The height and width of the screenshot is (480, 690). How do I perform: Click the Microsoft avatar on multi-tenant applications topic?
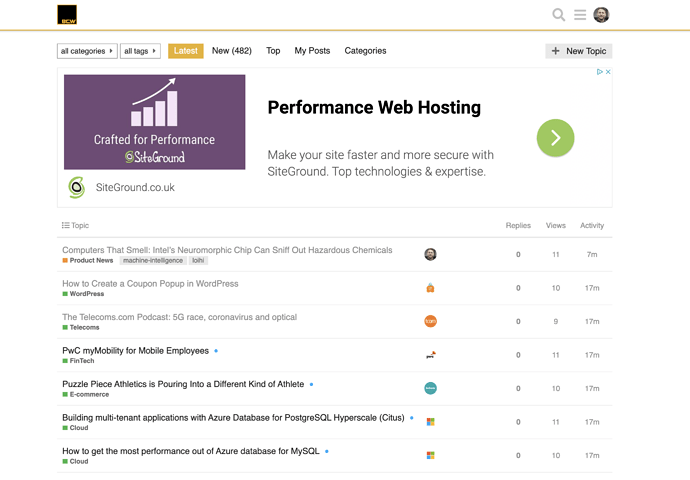pyautogui.click(x=430, y=421)
